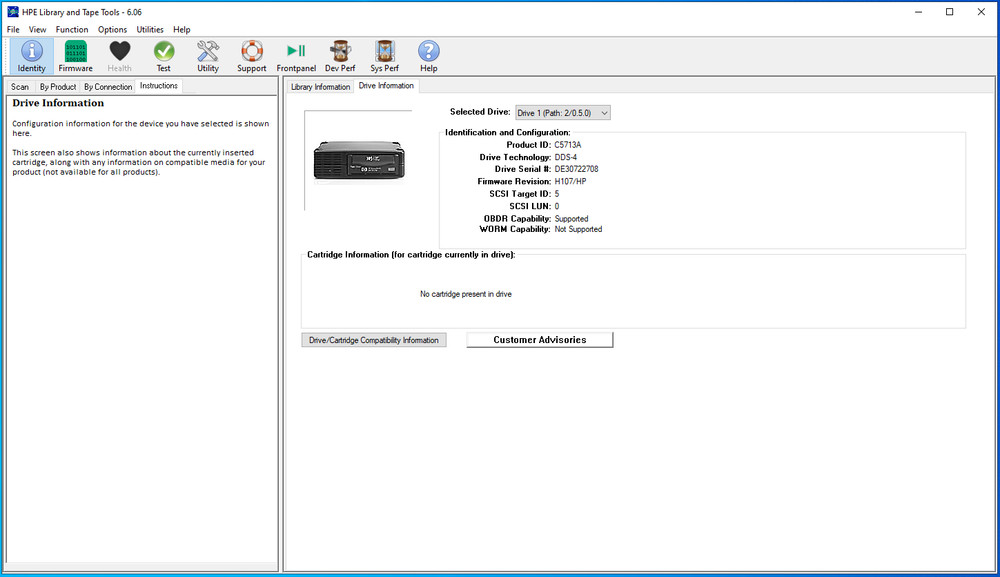Launch Dev Perf device performance
Image resolution: width=1000 pixels, height=577 pixels.
point(340,55)
